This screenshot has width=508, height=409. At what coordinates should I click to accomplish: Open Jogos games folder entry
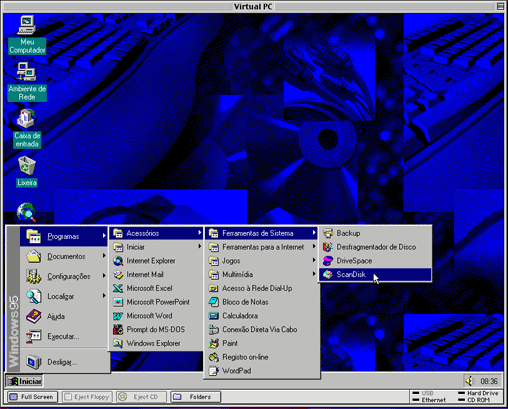(x=262, y=261)
